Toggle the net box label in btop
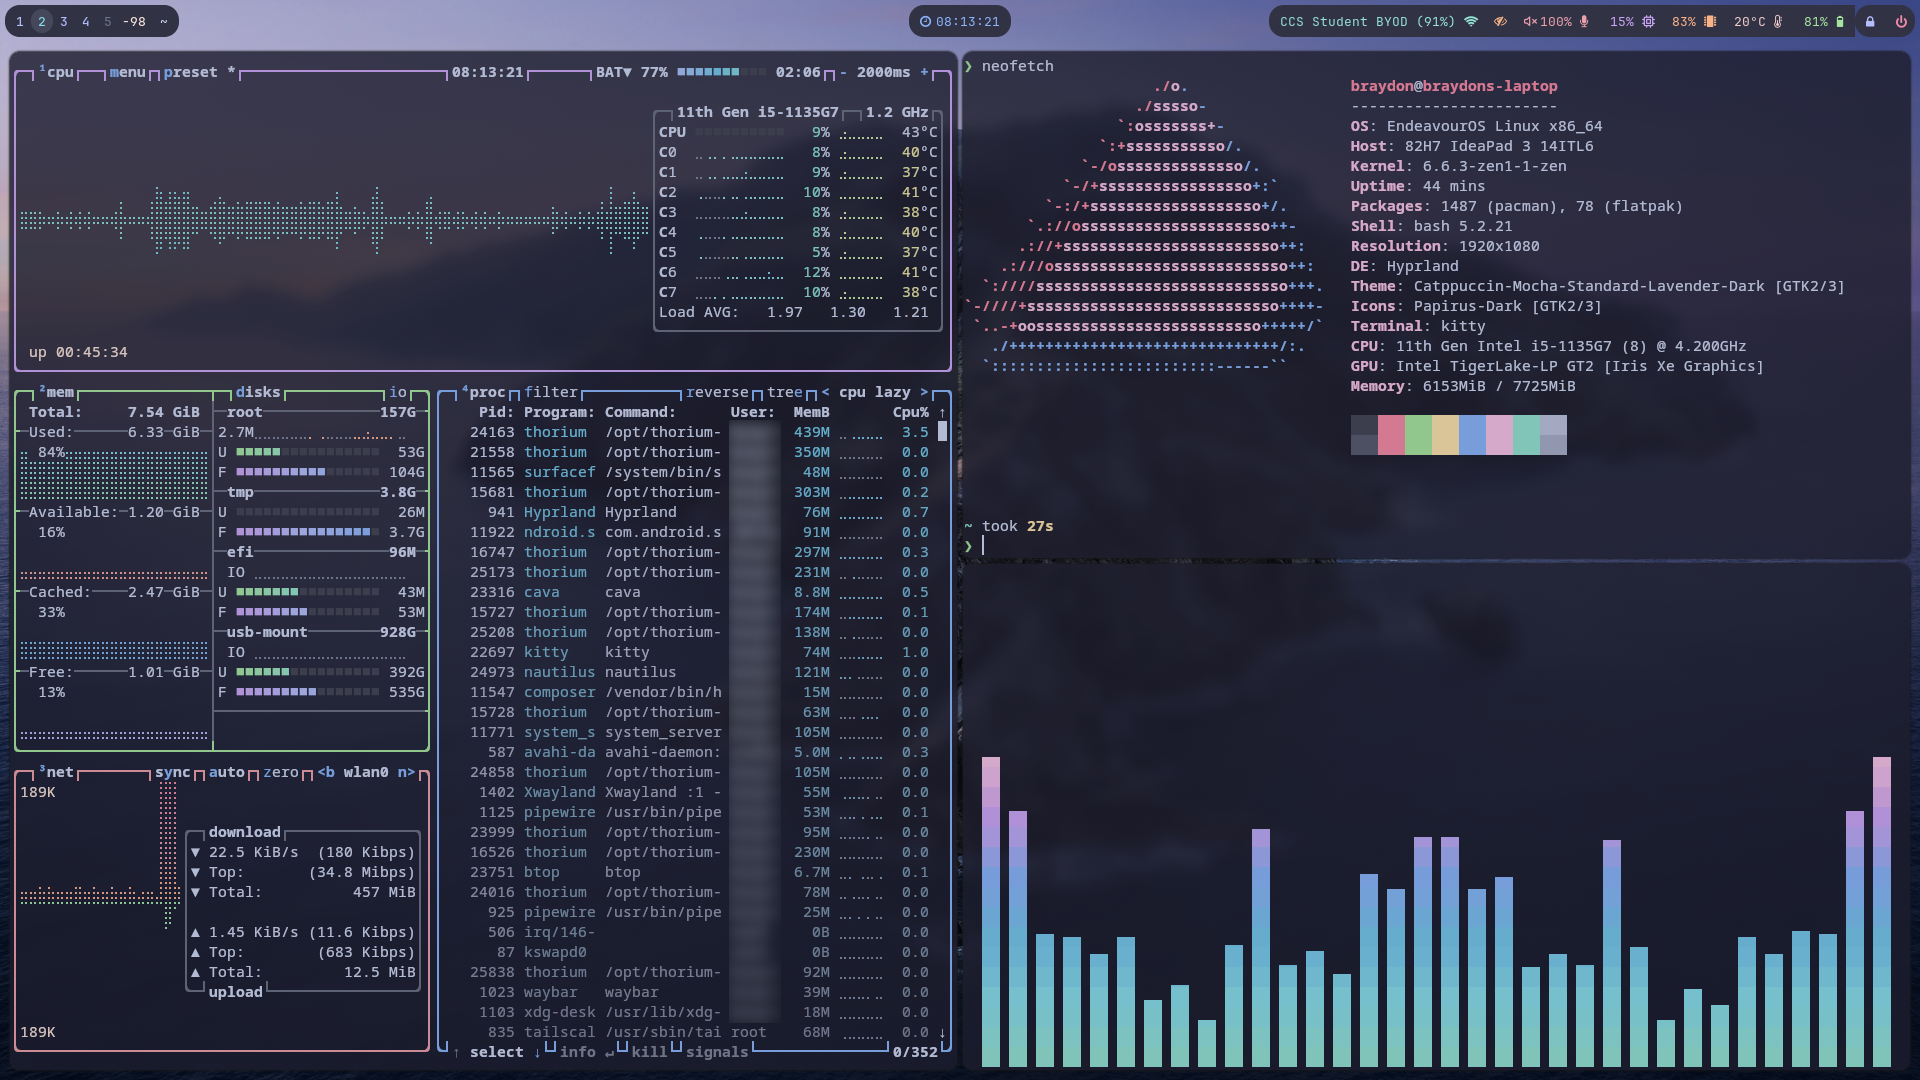The image size is (1920, 1080). [x=59, y=772]
